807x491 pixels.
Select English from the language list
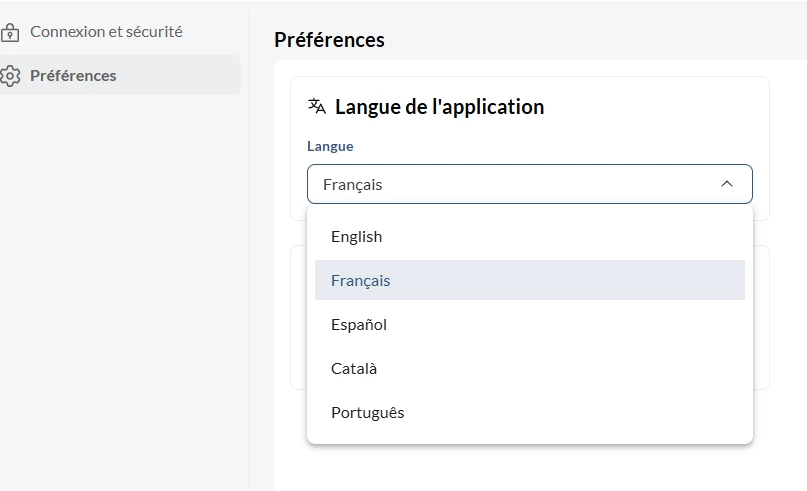tap(357, 237)
